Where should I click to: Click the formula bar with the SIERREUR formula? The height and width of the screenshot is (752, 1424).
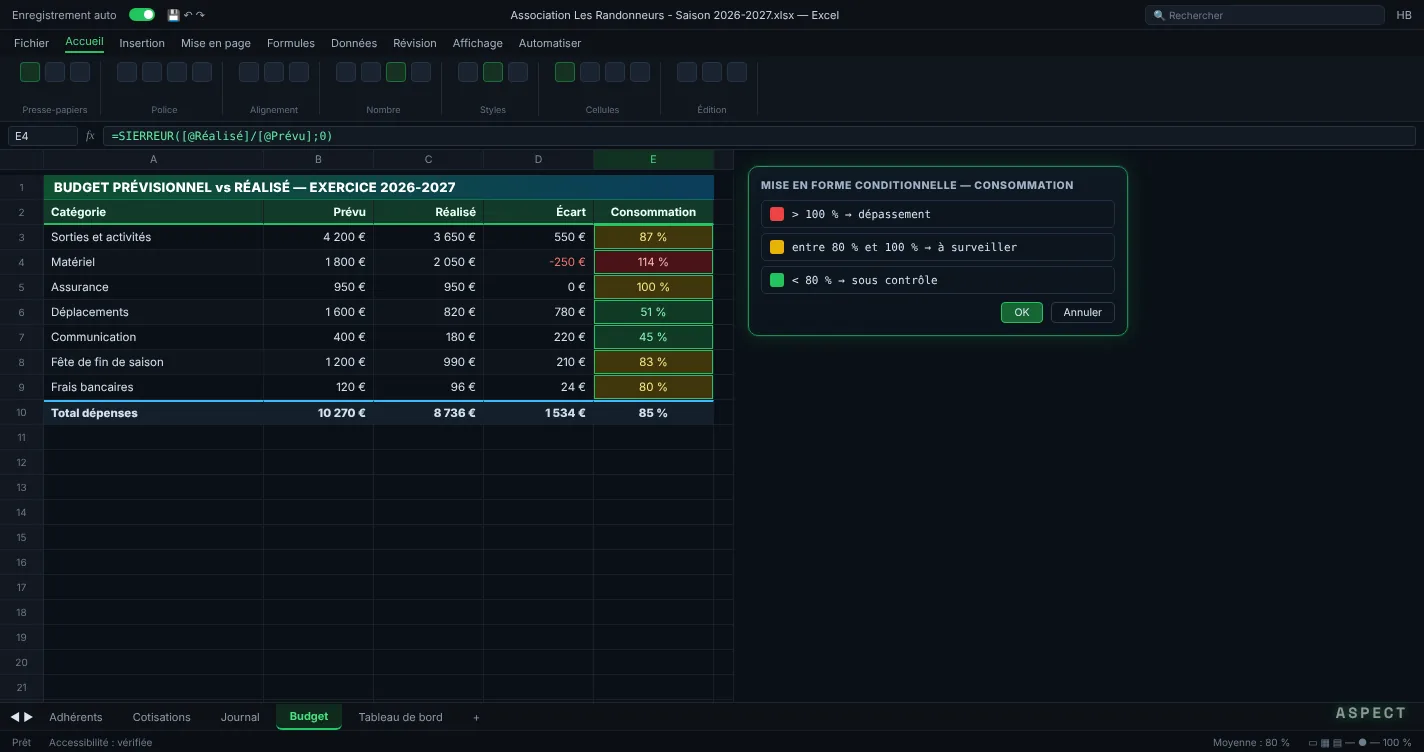point(759,136)
